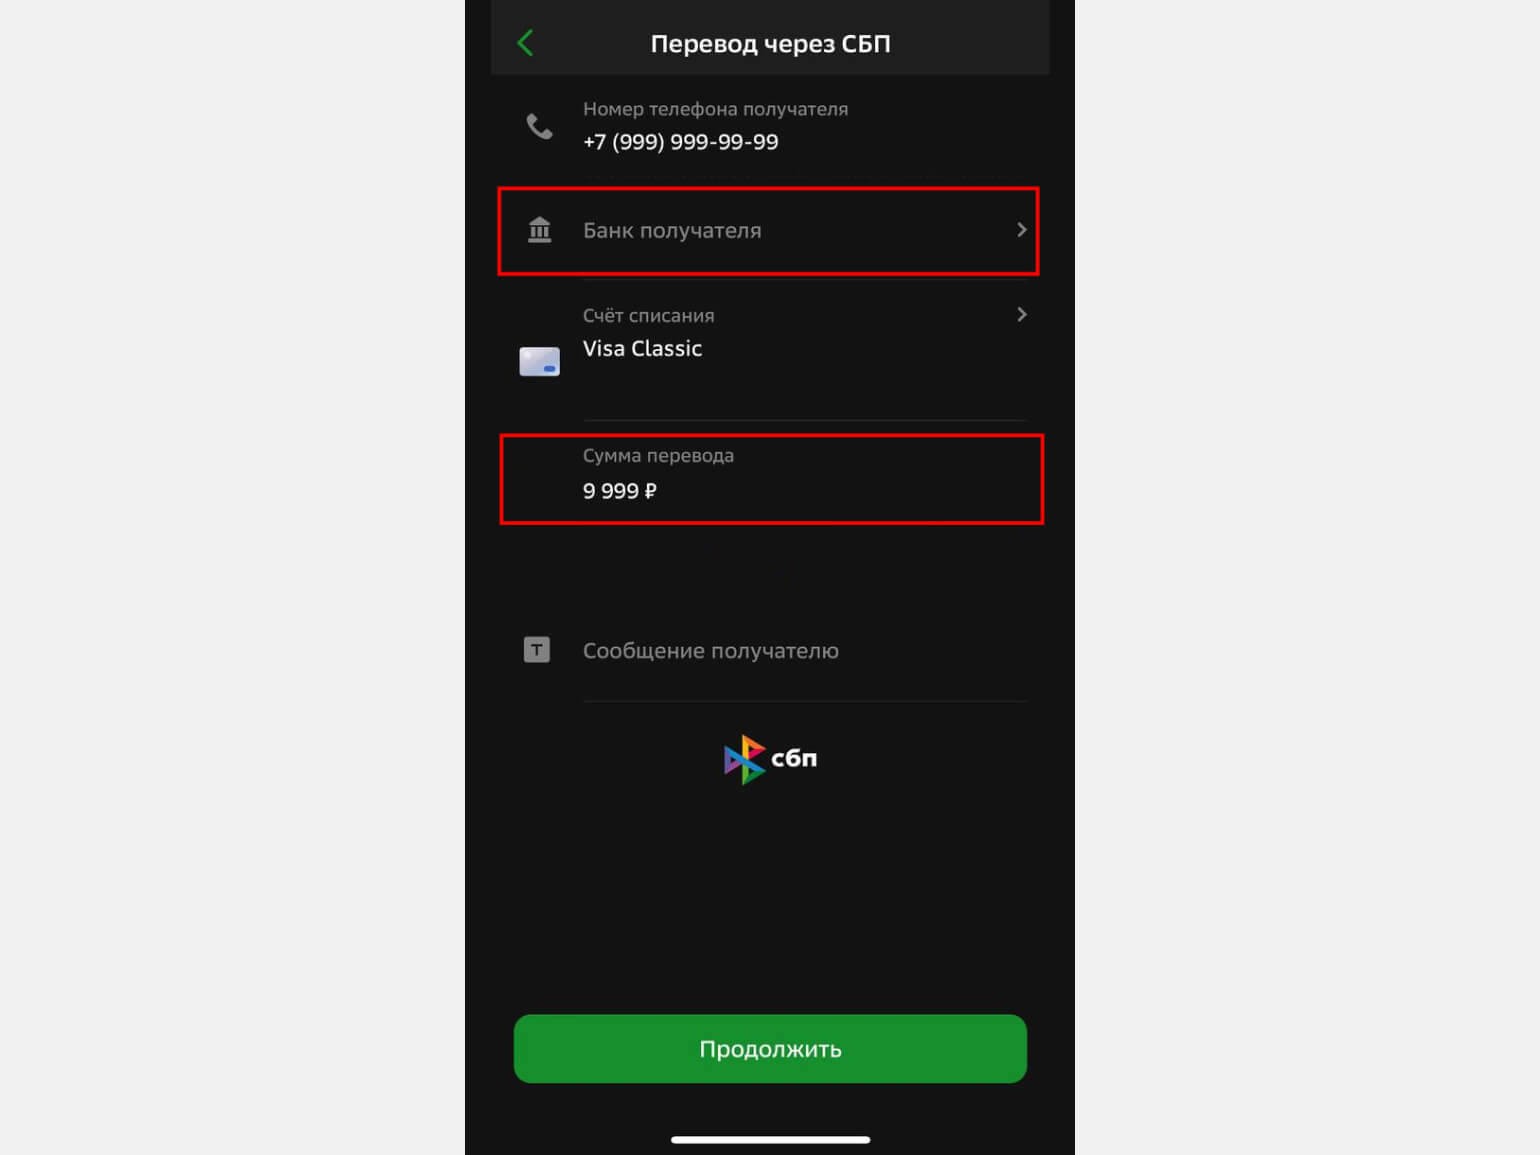
Task: Click the Перевод через СБП title
Action: click(770, 44)
